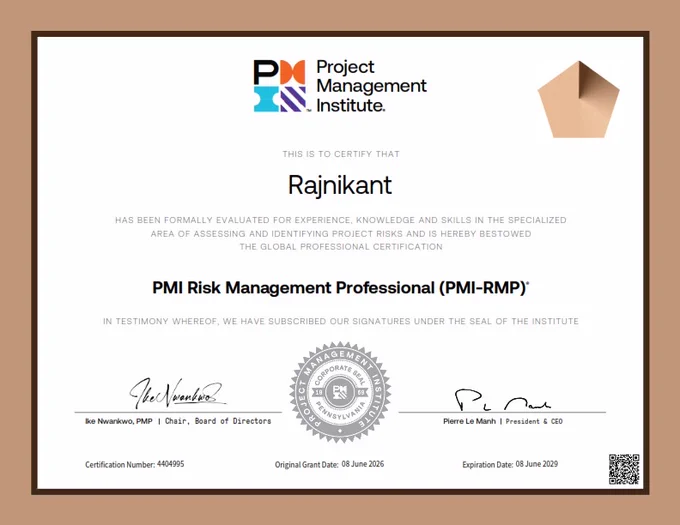This screenshot has width=680, height=525.
Task: Click the printed name 'Ike Nwankwo, PMP'
Action: (119, 421)
